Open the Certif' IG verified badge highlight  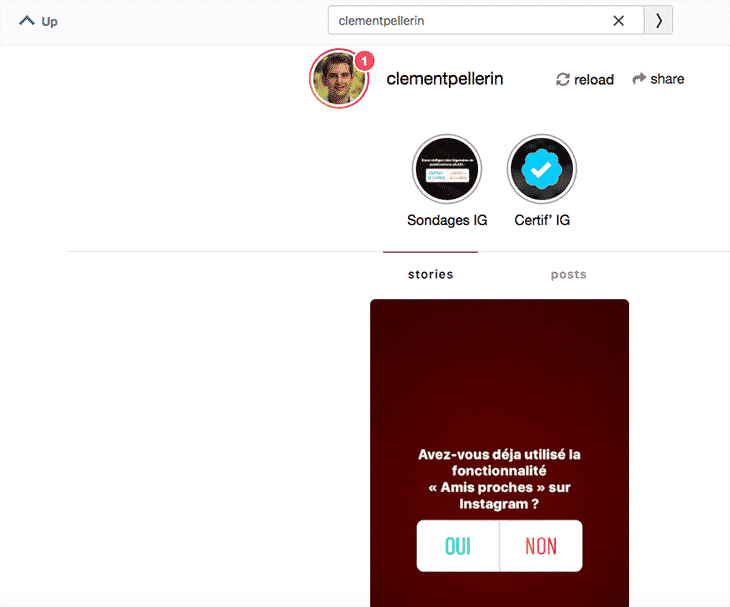point(541,169)
